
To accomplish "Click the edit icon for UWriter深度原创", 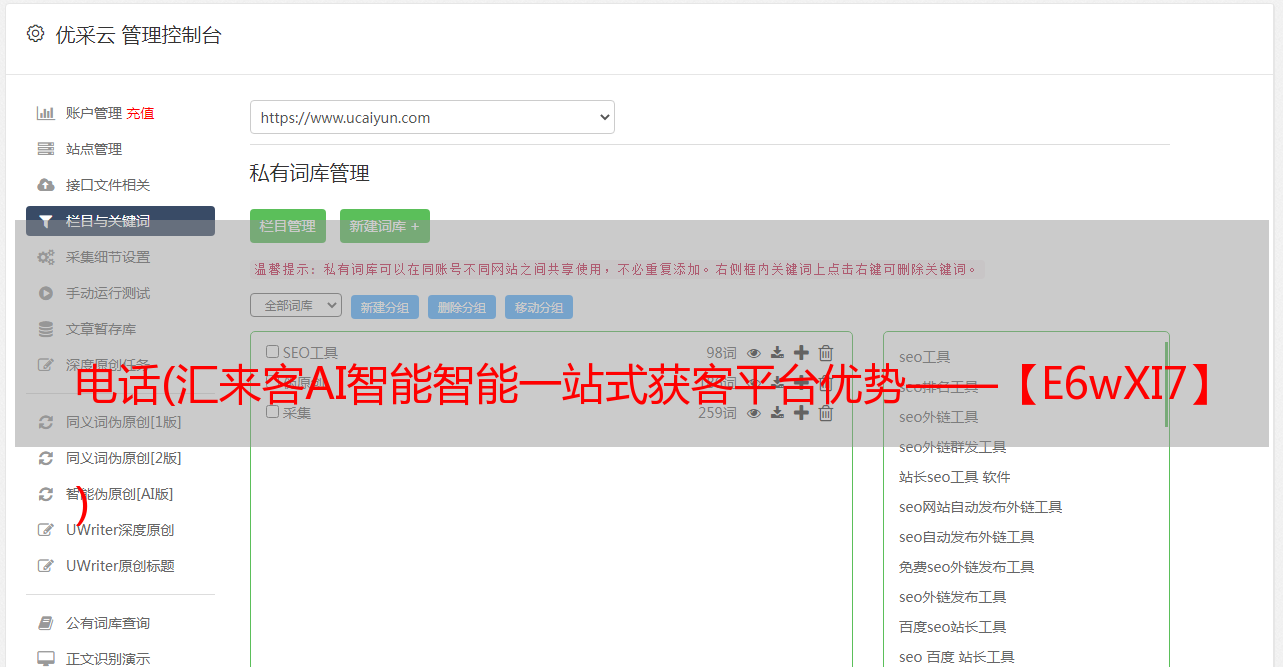I will (46, 530).
